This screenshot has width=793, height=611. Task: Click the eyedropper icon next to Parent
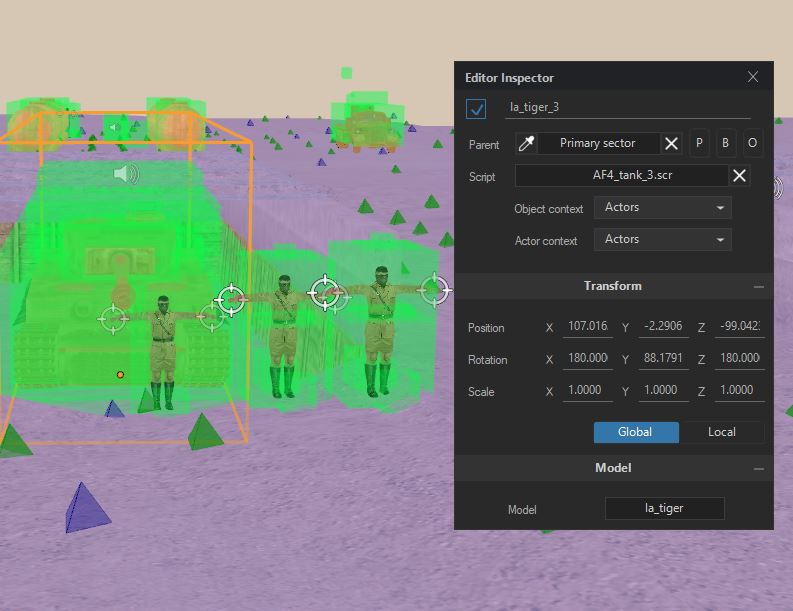point(526,144)
